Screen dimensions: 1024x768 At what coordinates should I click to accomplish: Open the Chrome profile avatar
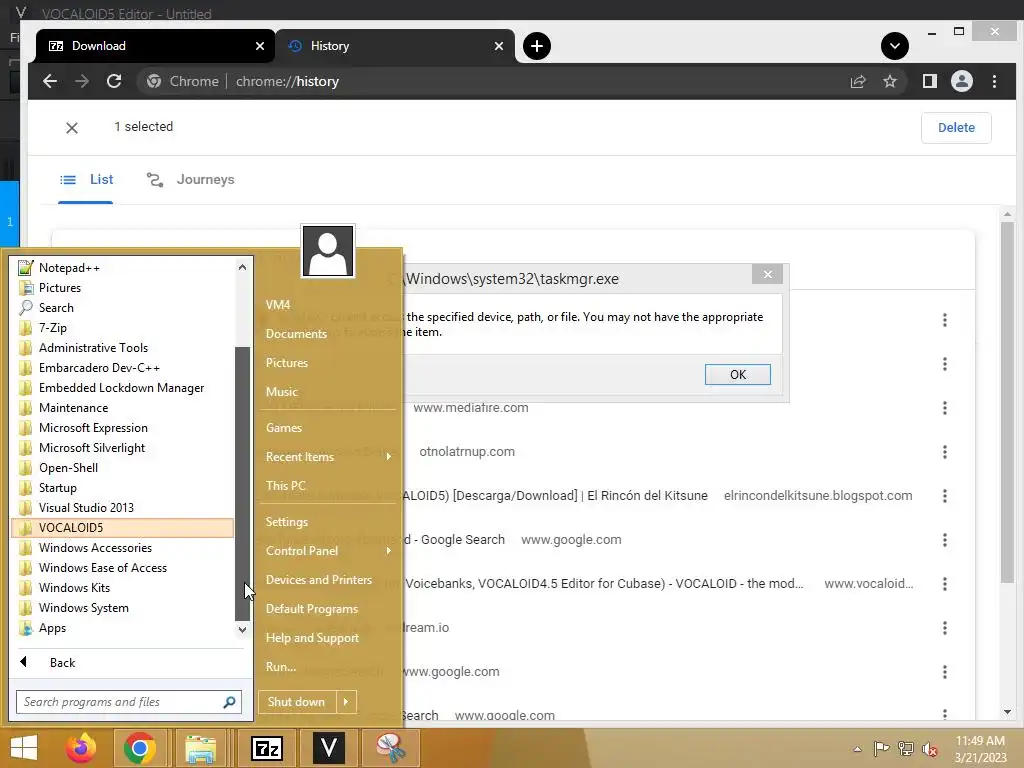[961, 81]
